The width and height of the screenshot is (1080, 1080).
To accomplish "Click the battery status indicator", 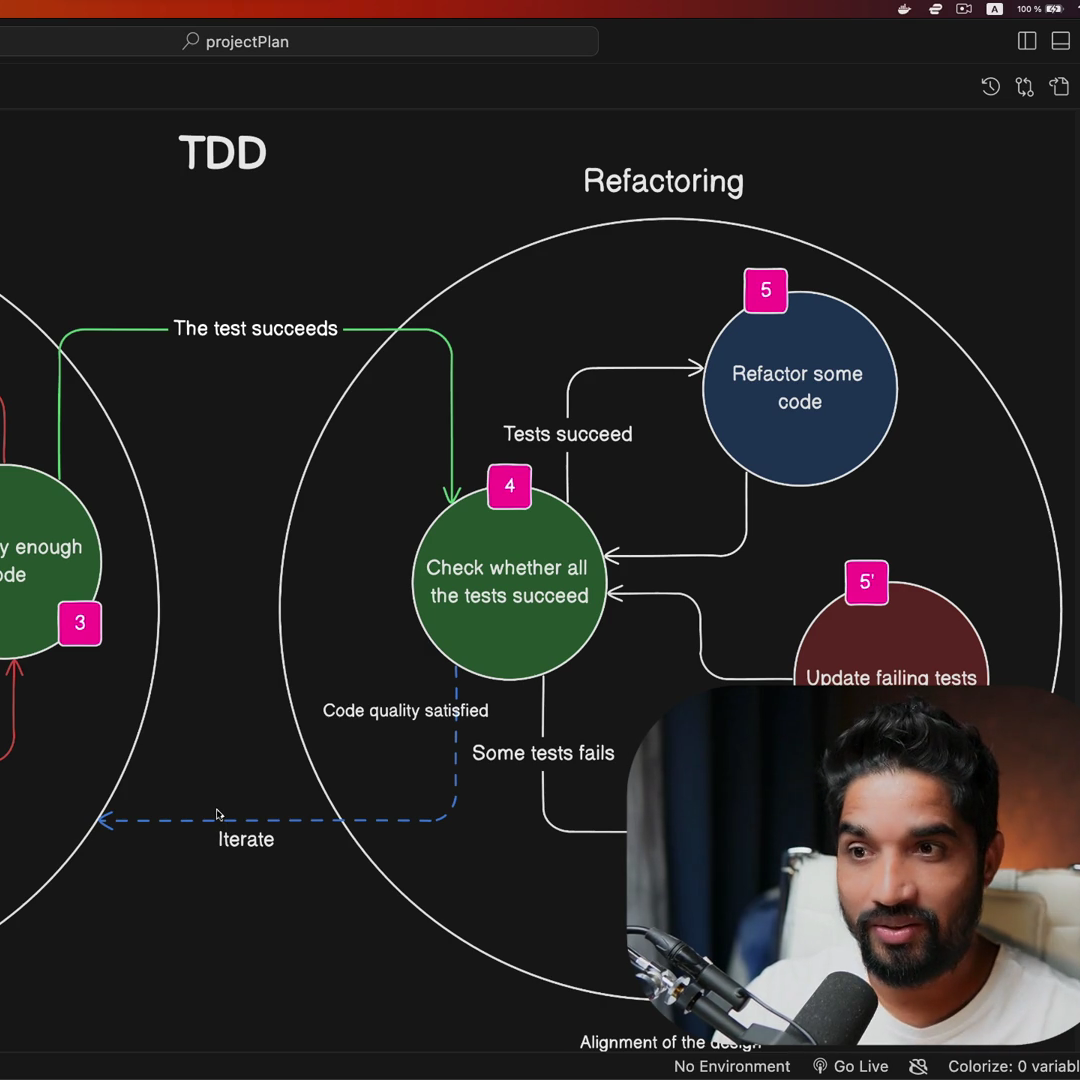I will point(1053,9).
